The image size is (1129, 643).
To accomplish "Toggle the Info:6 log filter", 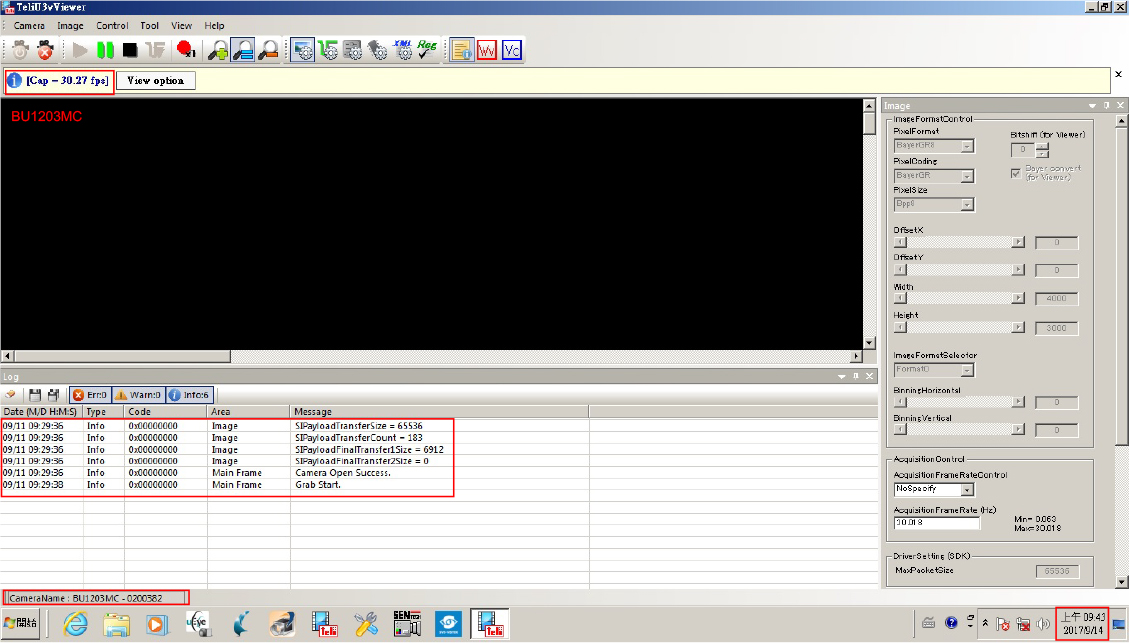I will [x=189, y=395].
